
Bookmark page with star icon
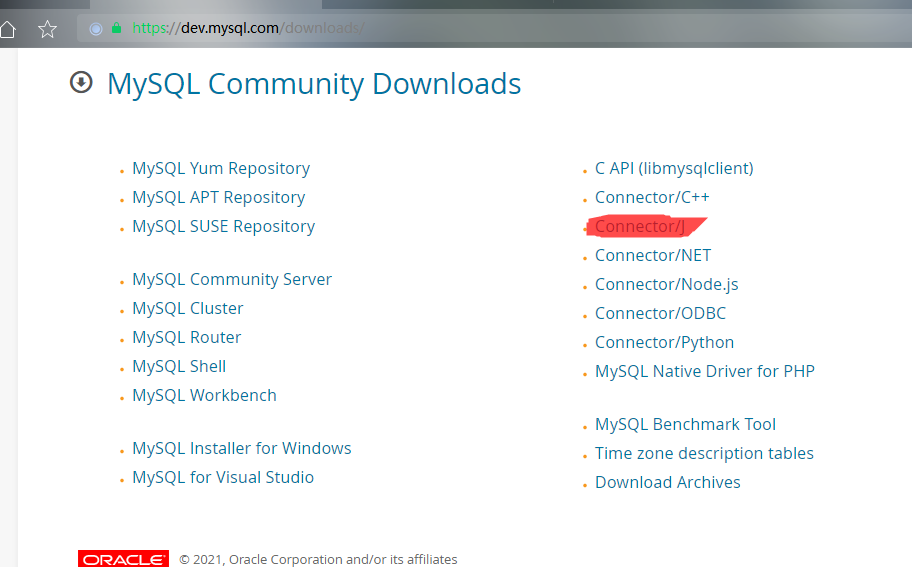47,28
